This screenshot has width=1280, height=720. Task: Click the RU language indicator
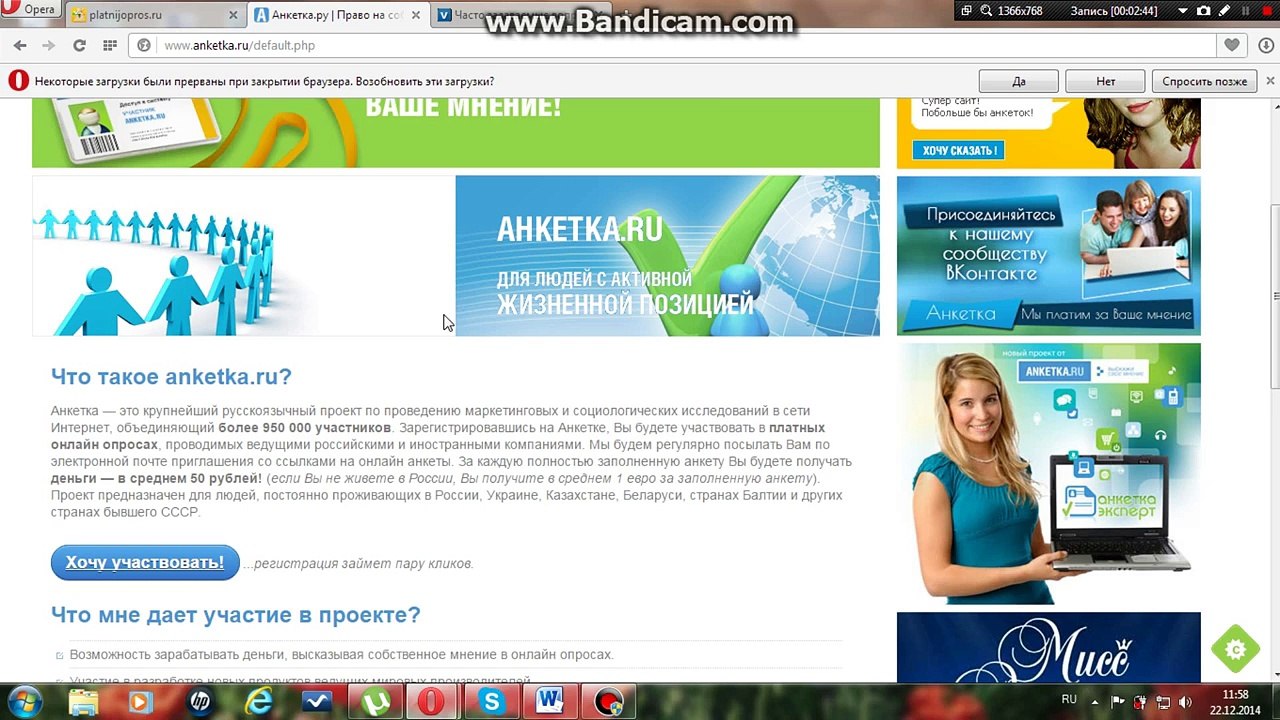(1069, 700)
